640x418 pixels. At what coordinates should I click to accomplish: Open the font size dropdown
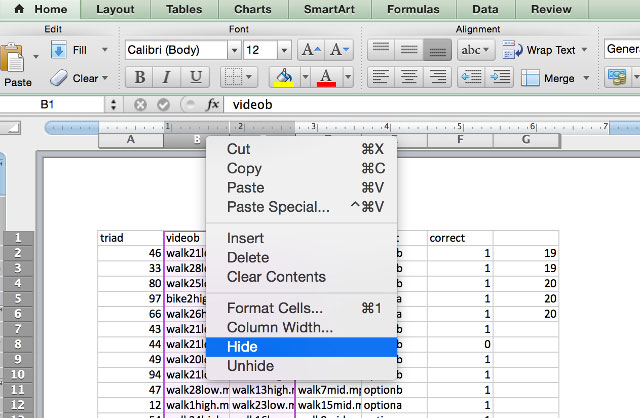click(284, 50)
